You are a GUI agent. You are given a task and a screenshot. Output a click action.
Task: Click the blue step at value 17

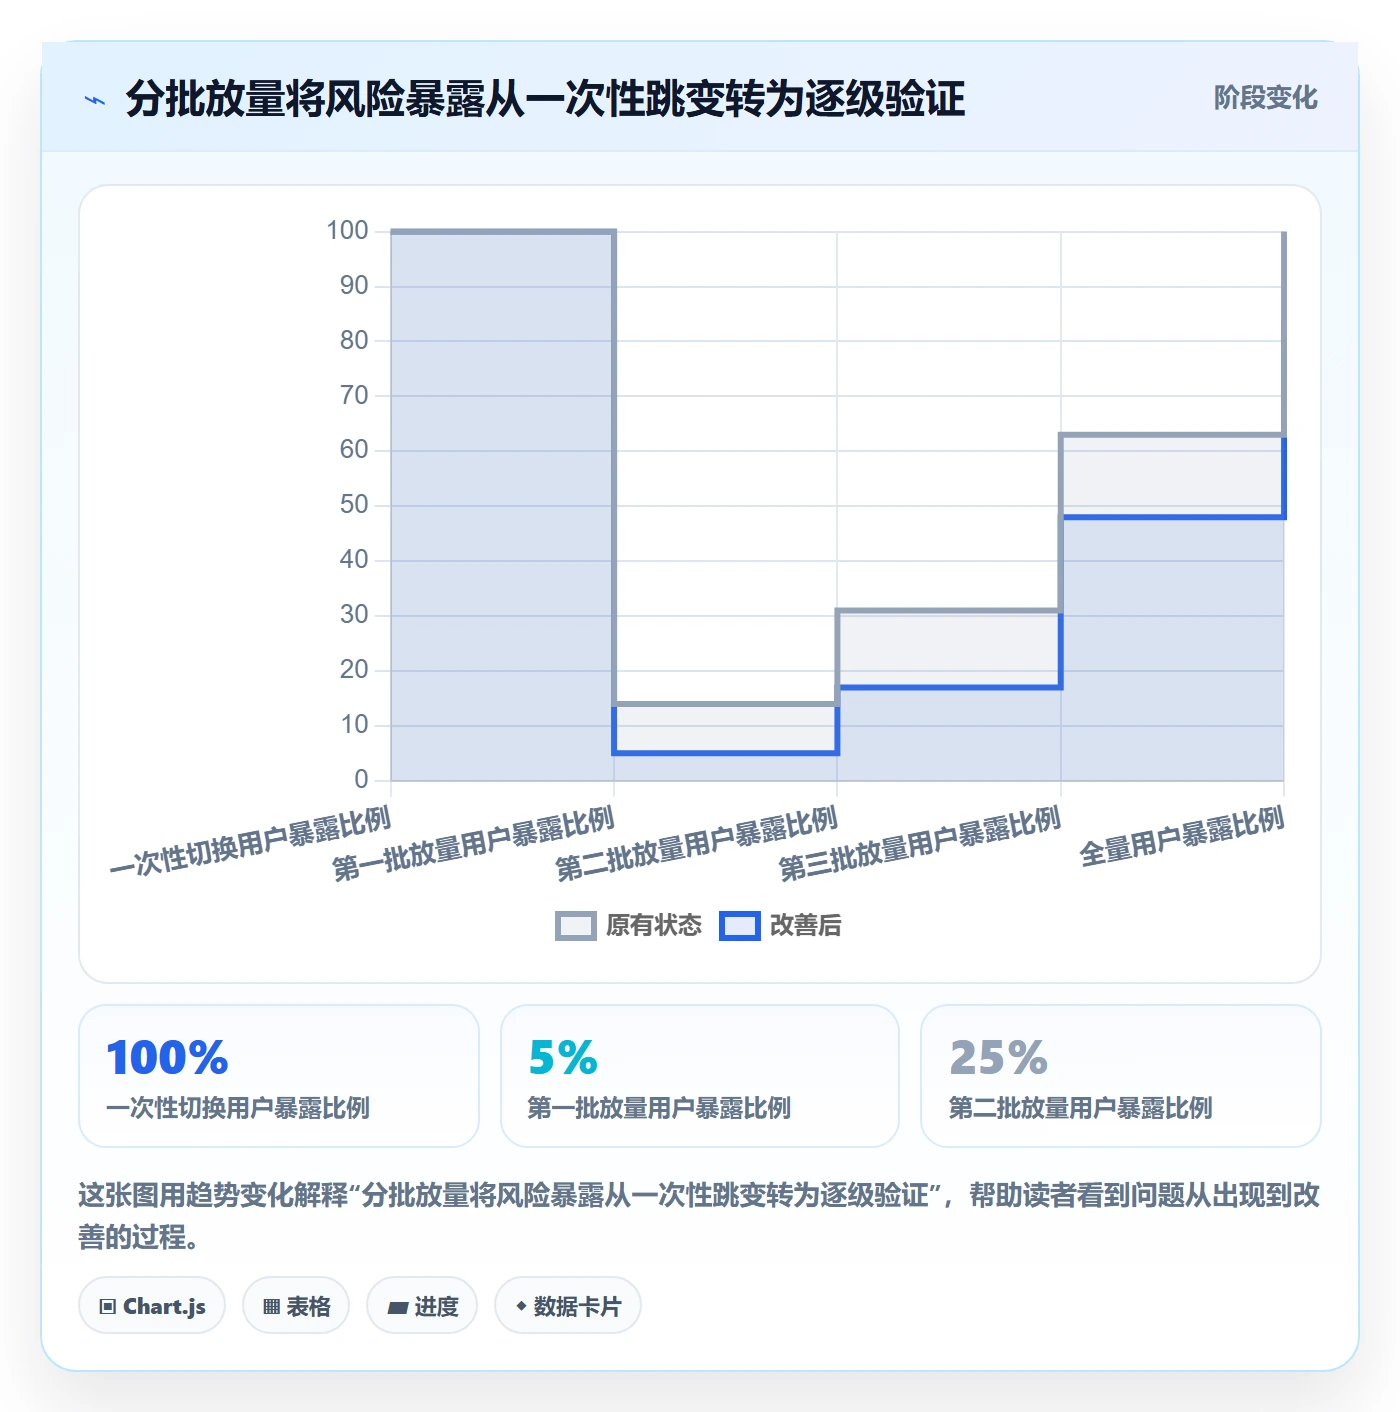pos(949,687)
